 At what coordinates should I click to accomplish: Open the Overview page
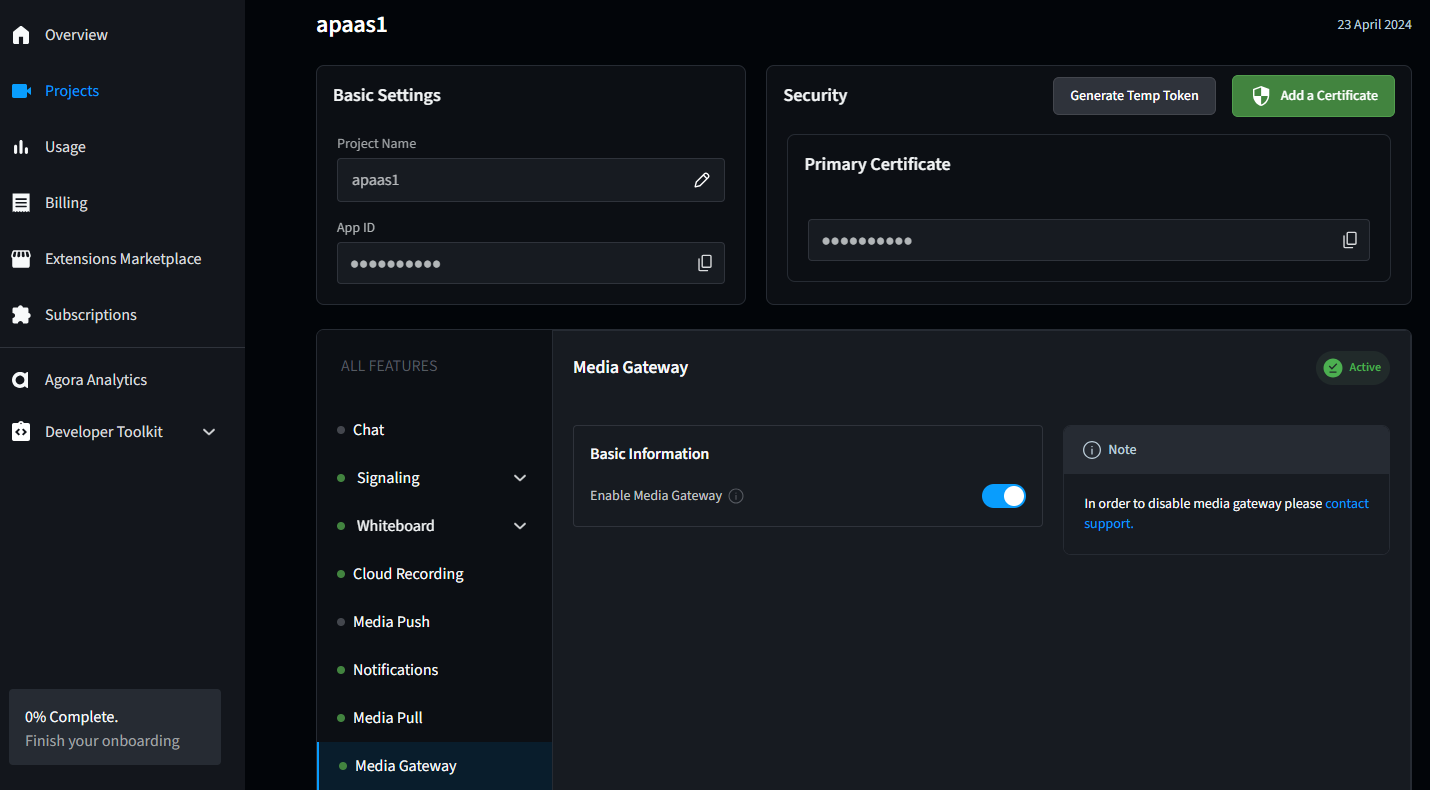76,35
